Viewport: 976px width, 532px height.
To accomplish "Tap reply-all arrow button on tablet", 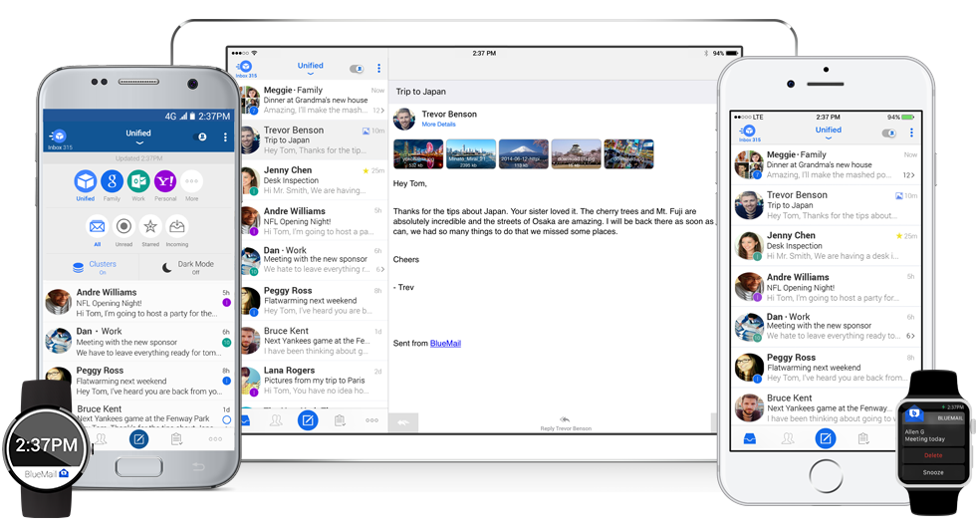I will point(403,422).
